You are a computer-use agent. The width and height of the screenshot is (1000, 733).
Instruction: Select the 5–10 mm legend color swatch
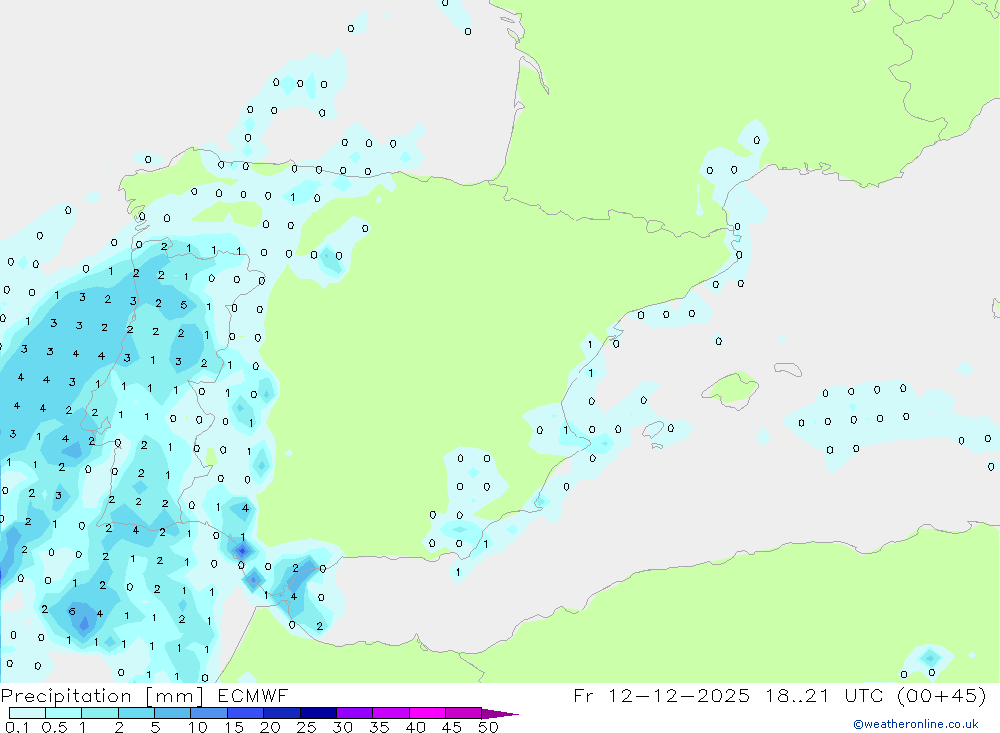coord(172,713)
